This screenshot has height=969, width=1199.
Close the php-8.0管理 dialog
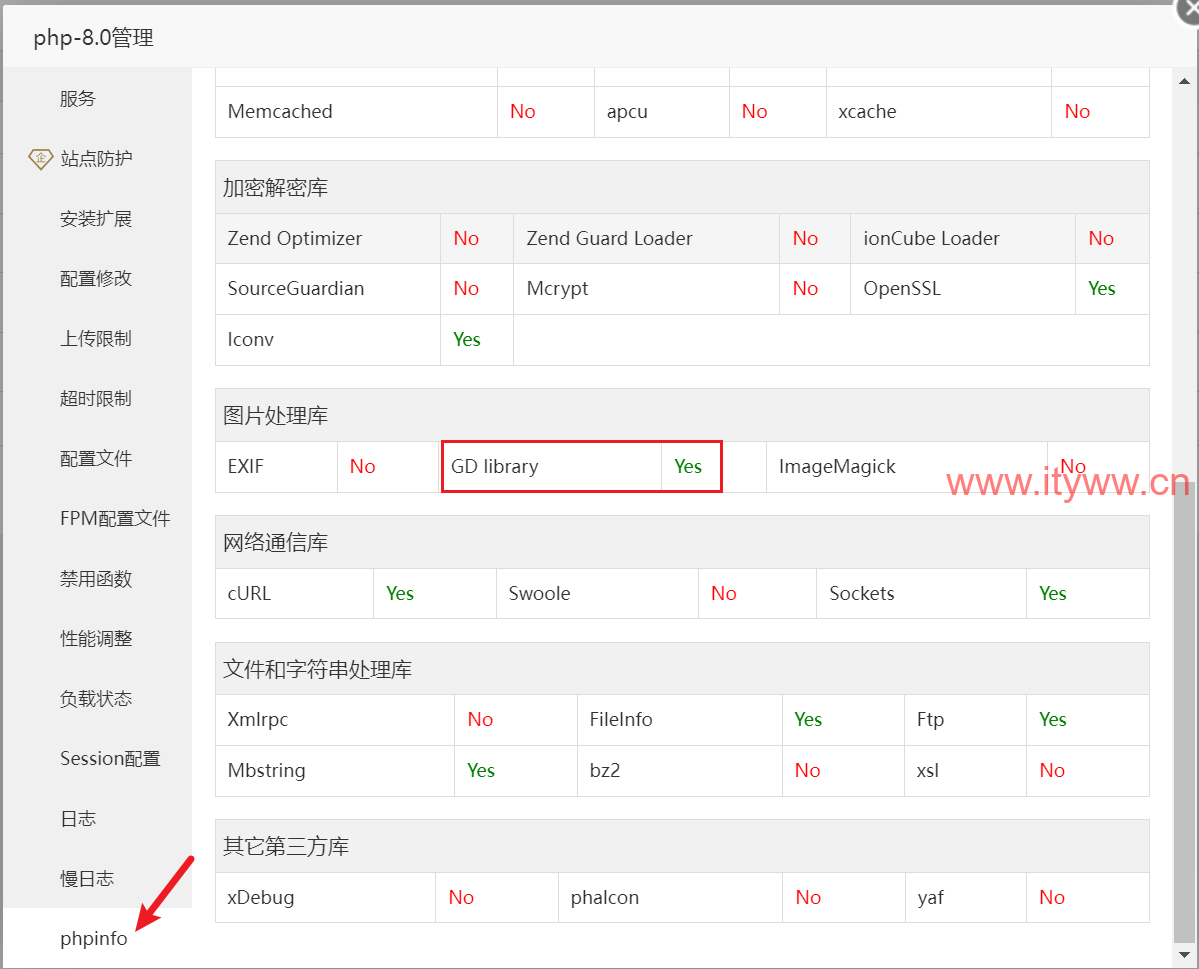point(1188,9)
